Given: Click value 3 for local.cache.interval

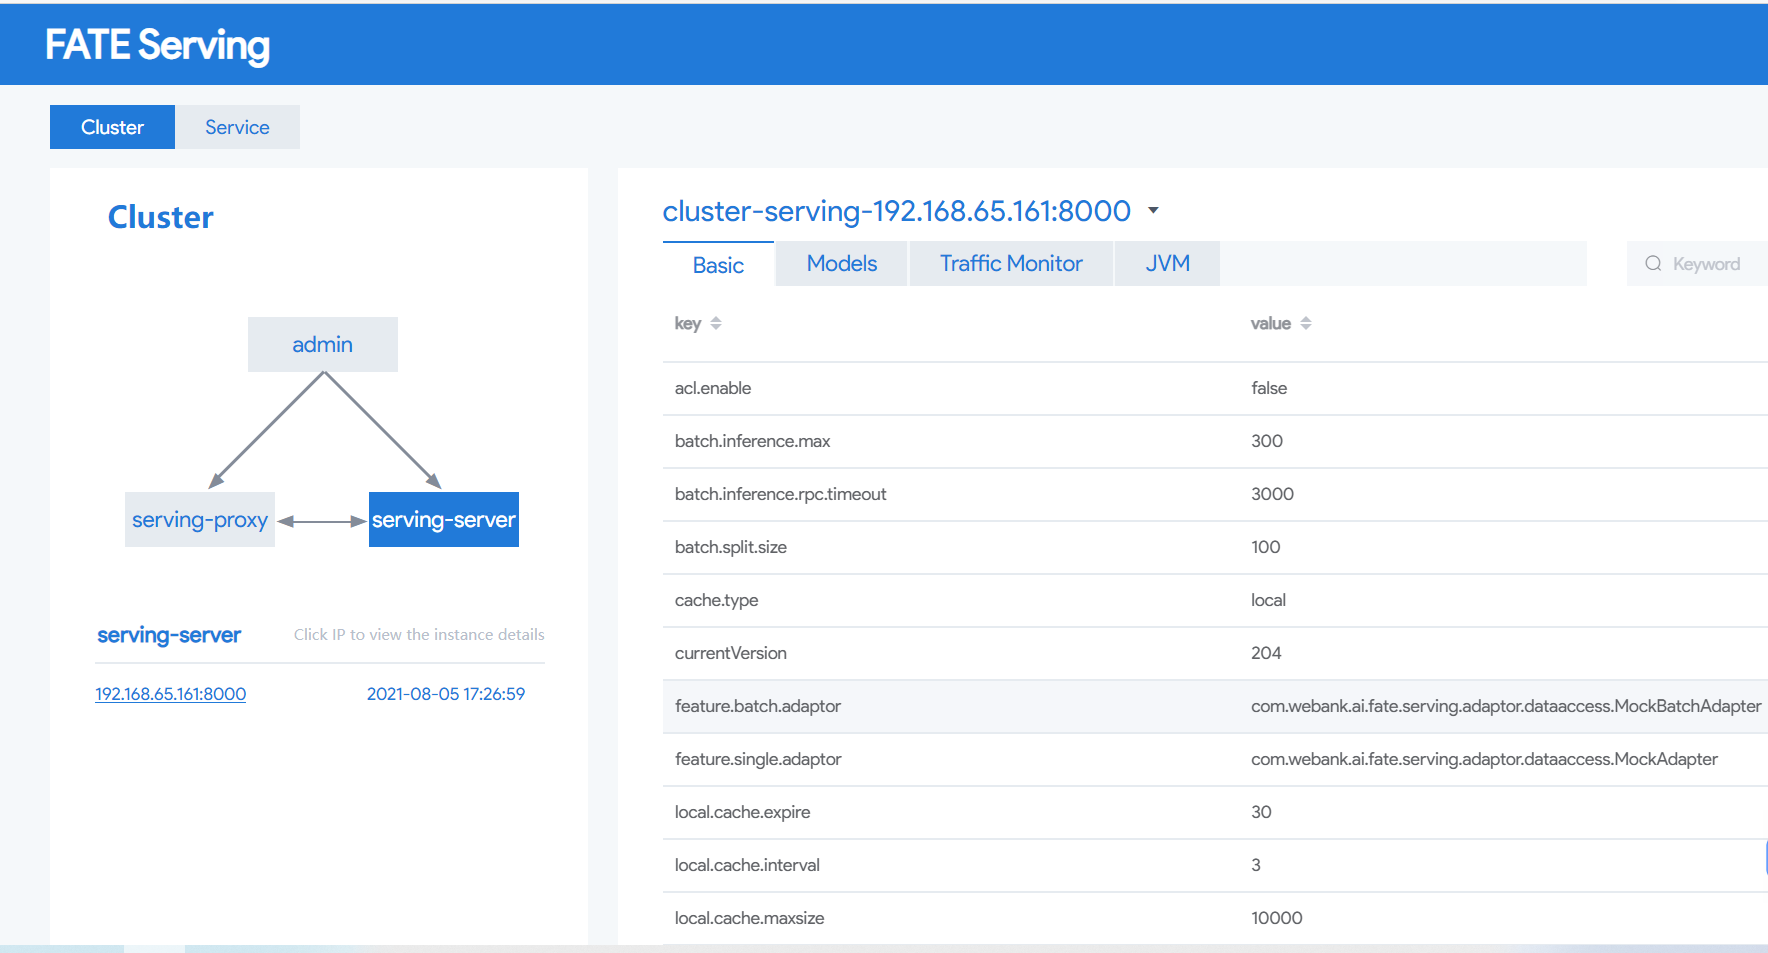Looking at the screenshot, I should tap(1256, 865).
